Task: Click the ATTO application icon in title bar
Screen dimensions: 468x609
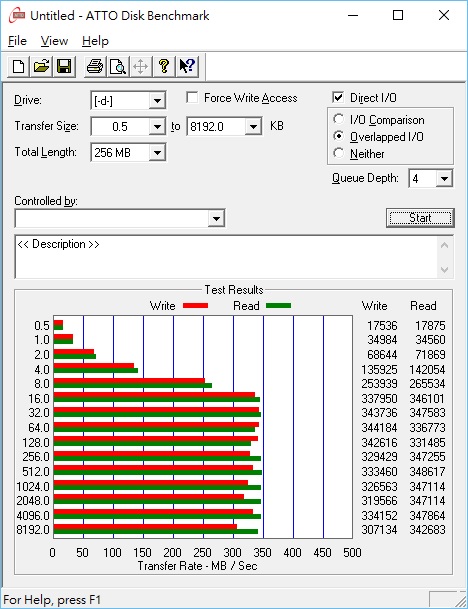Action: [x=17, y=16]
